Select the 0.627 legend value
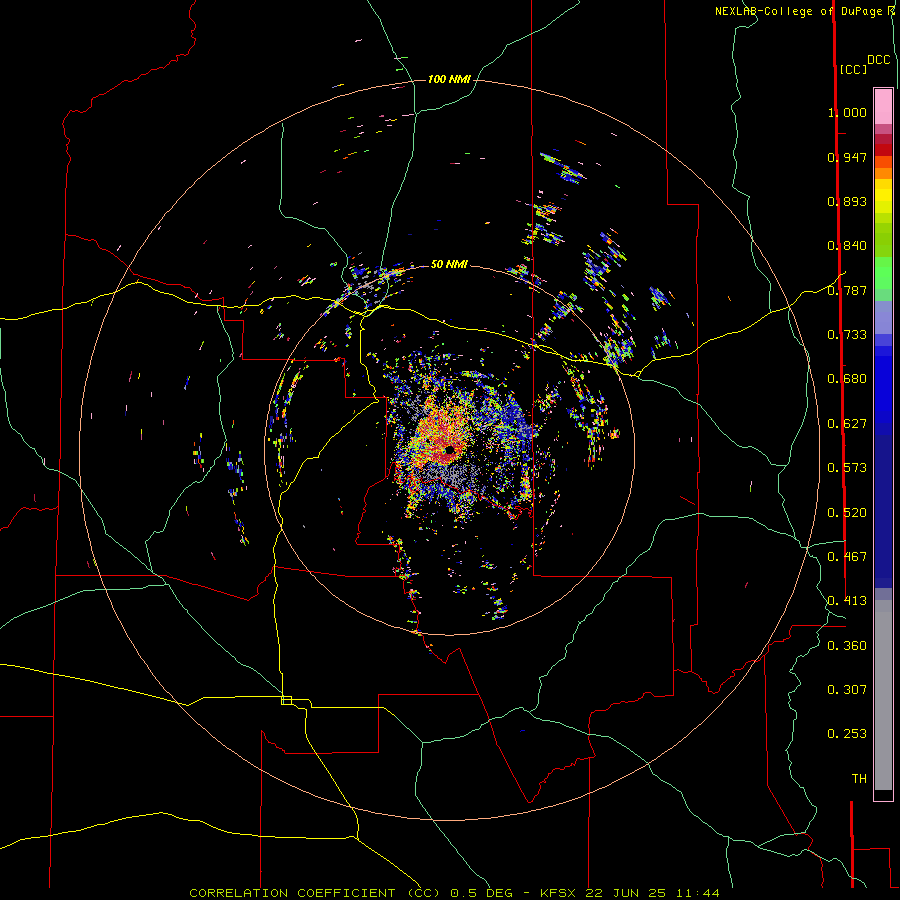 pyautogui.click(x=847, y=424)
